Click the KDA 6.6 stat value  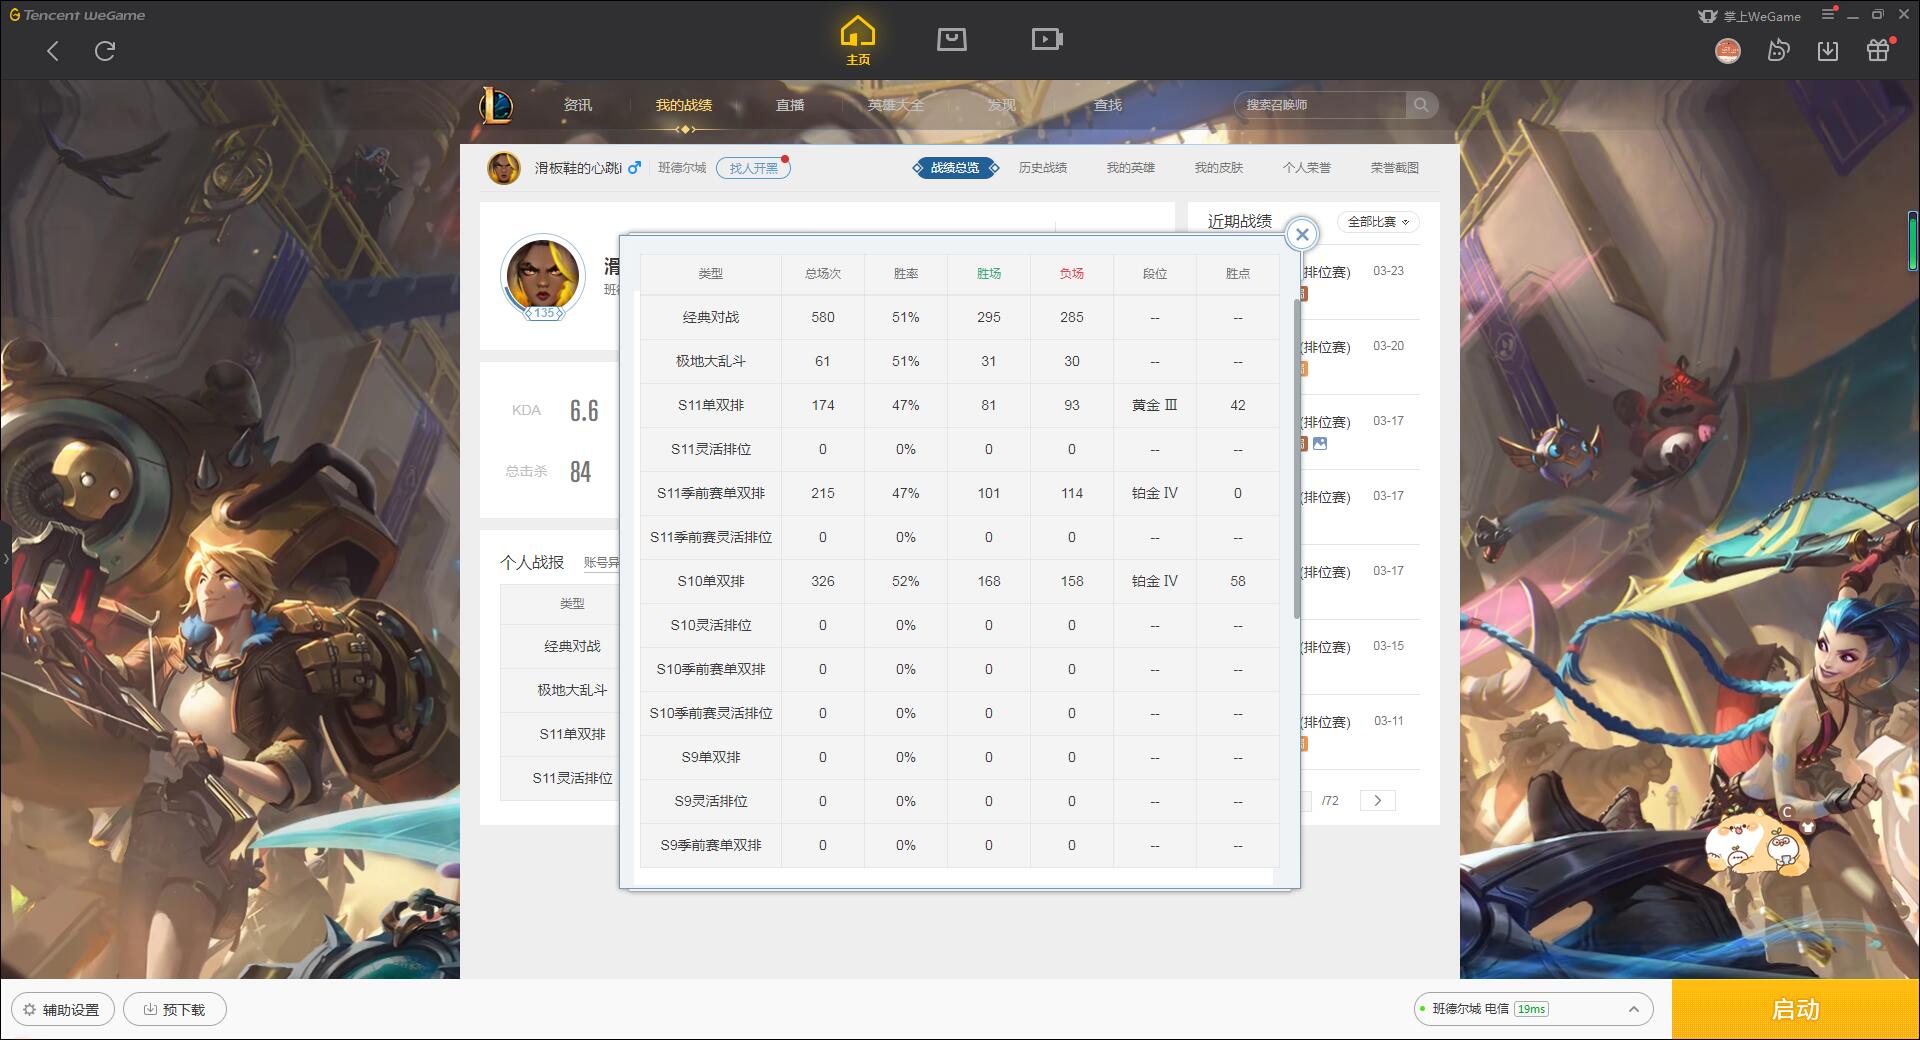(x=584, y=410)
